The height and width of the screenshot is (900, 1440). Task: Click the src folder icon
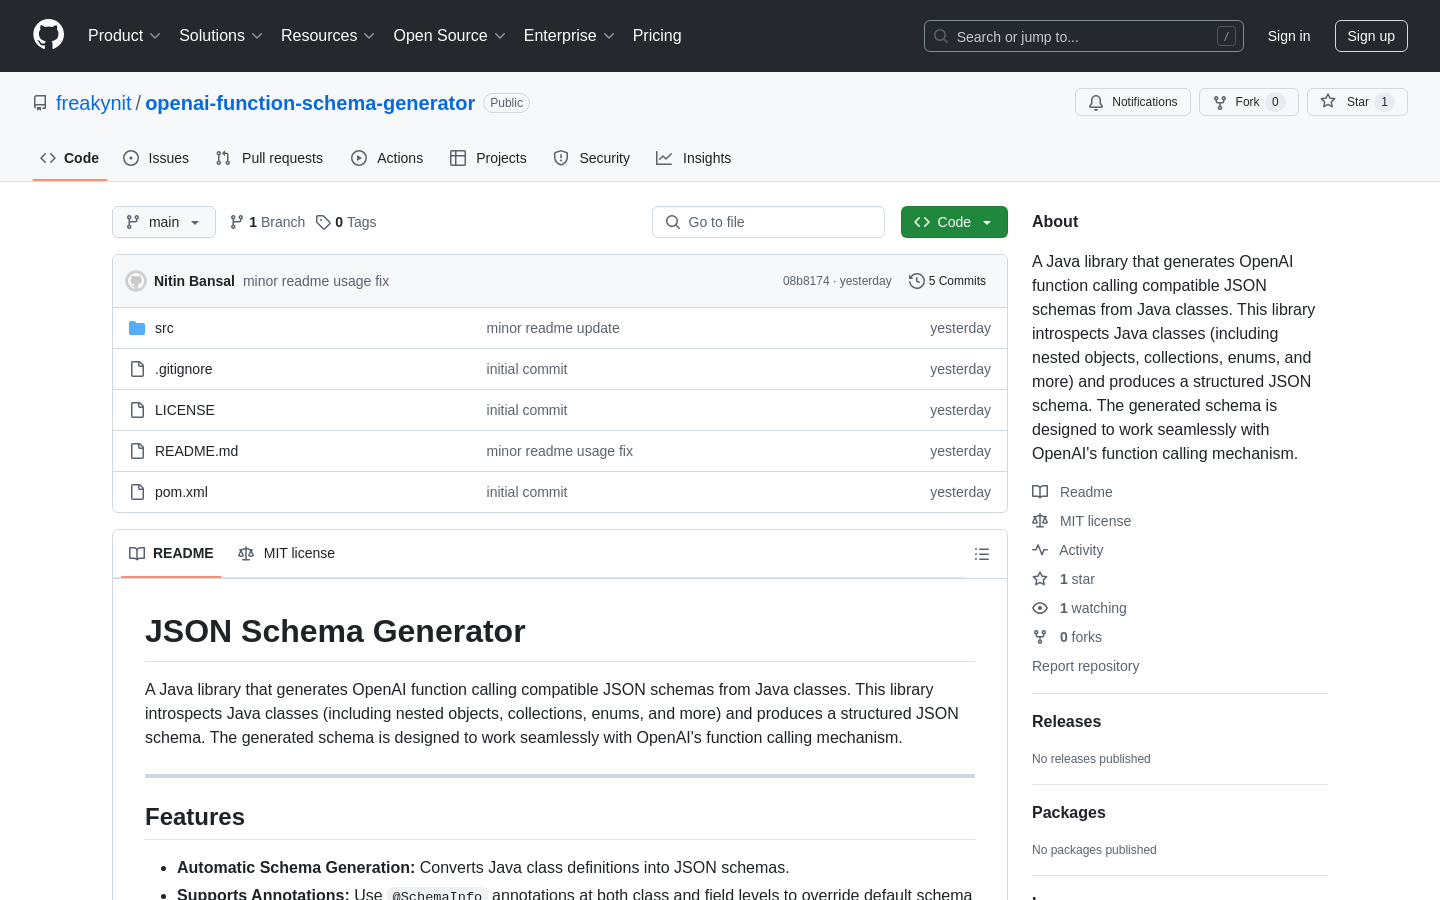[x=137, y=328]
